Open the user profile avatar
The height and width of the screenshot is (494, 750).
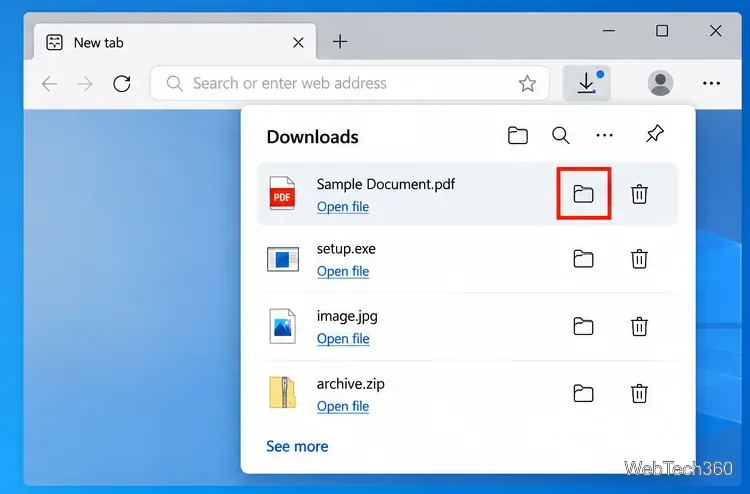coord(660,83)
